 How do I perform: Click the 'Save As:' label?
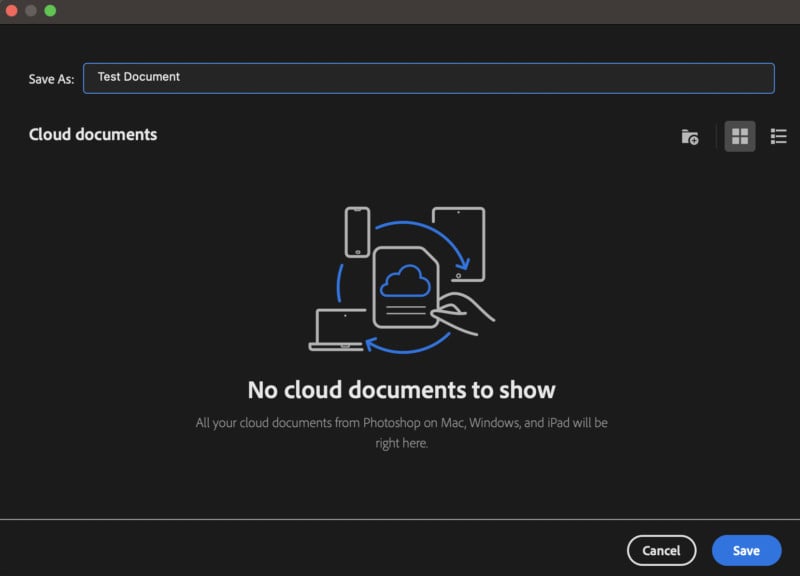(x=51, y=79)
